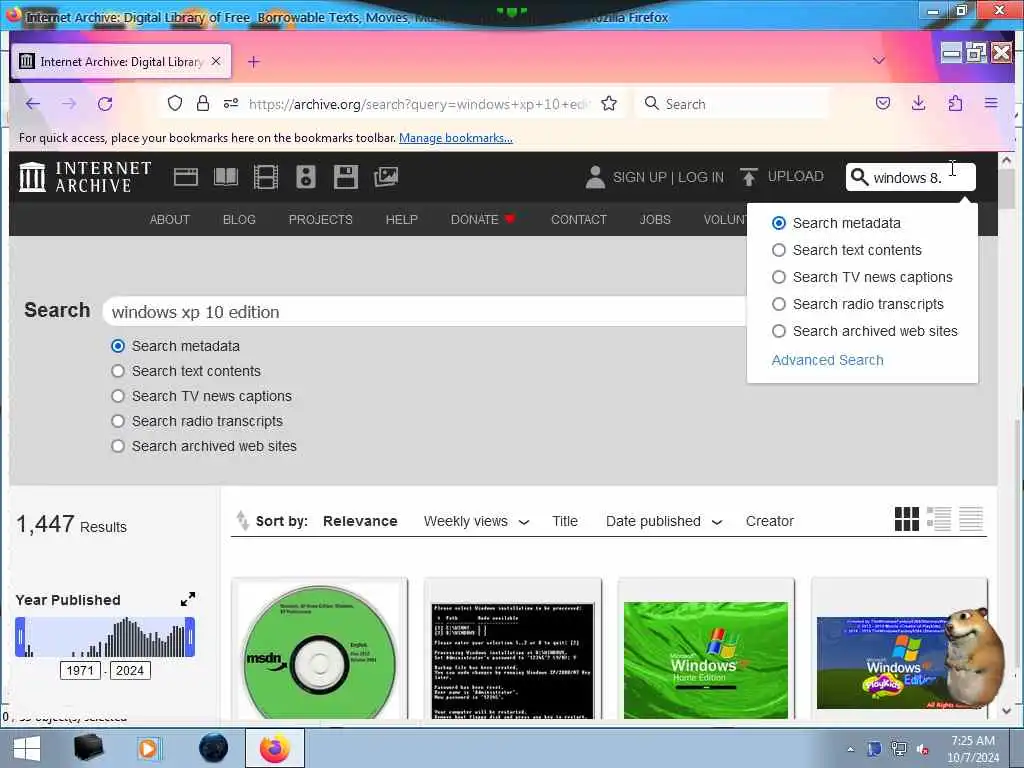Click the Upload arrow icon
This screenshot has width=1024, height=768.
[x=748, y=177]
